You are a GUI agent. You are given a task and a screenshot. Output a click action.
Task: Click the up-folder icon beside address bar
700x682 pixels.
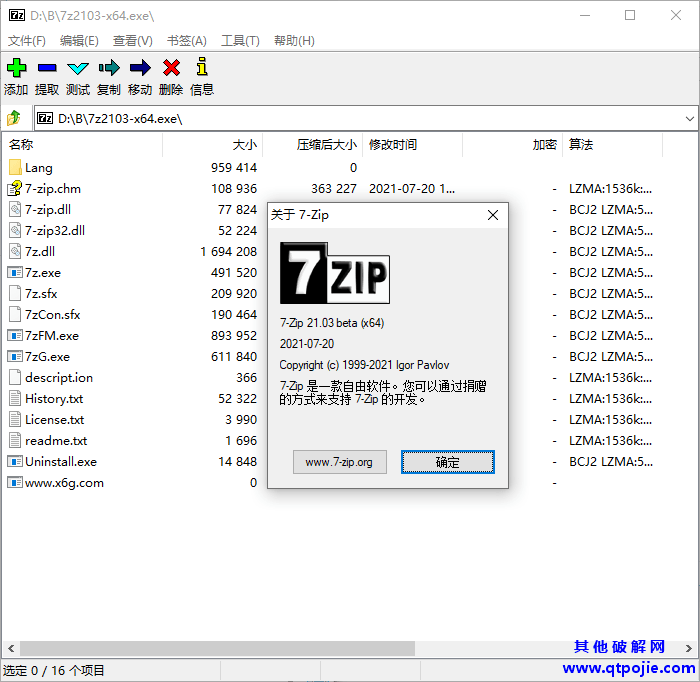14,118
